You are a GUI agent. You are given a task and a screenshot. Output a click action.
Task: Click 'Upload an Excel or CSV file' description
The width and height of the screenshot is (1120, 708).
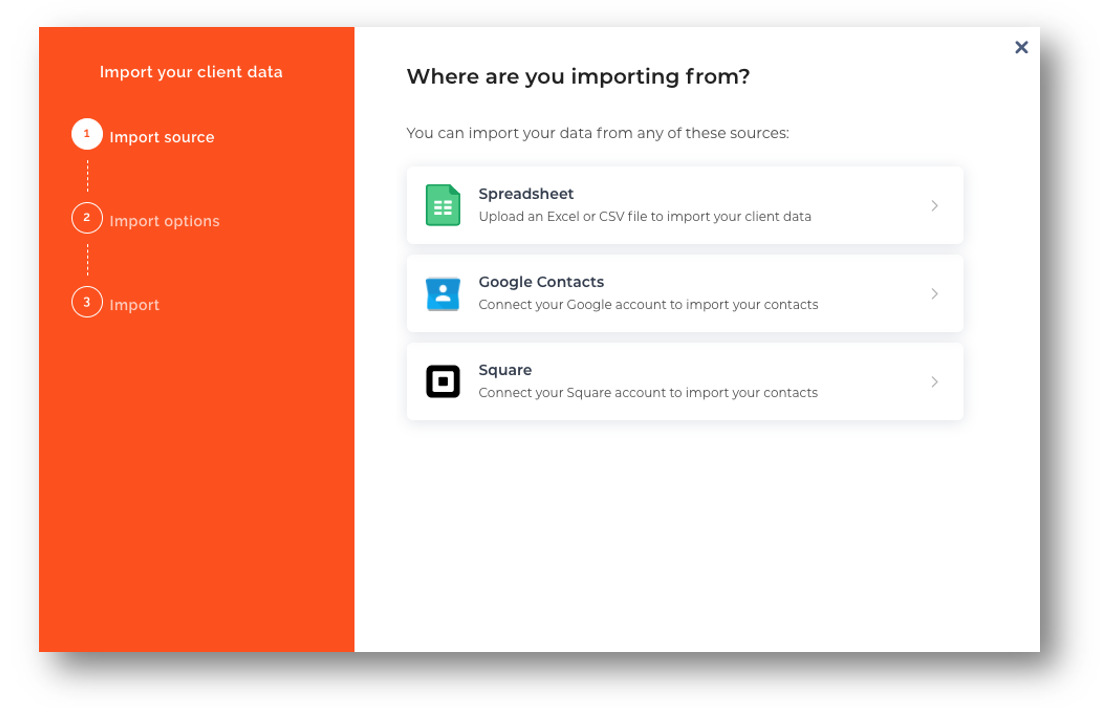pos(645,216)
